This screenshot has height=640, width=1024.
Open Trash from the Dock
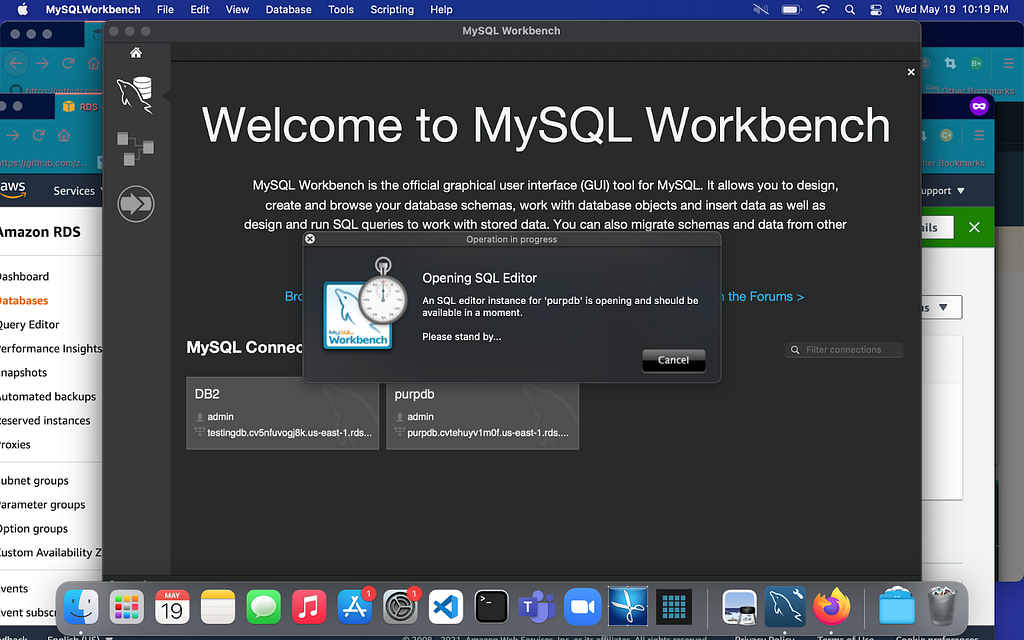[942, 607]
